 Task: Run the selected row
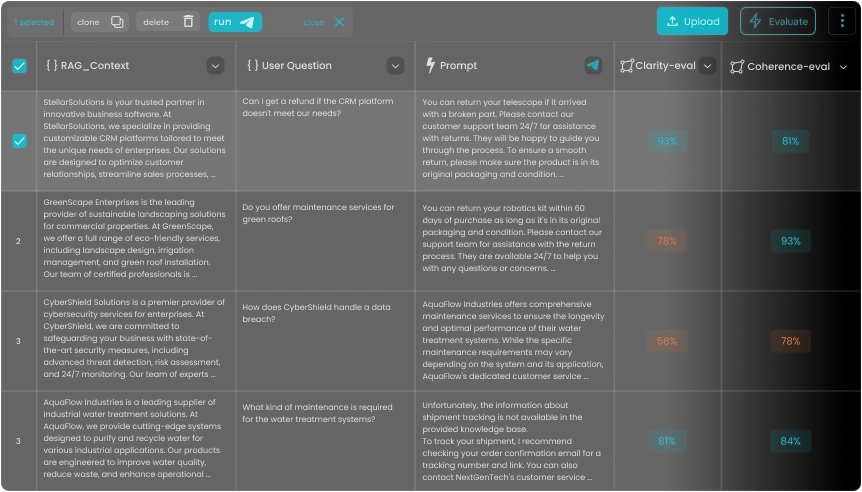coord(235,22)
